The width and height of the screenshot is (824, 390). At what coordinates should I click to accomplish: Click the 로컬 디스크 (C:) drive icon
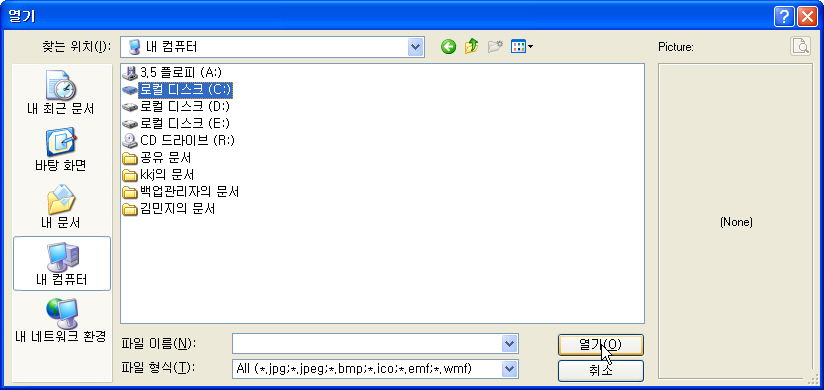(x=129, y=90)
